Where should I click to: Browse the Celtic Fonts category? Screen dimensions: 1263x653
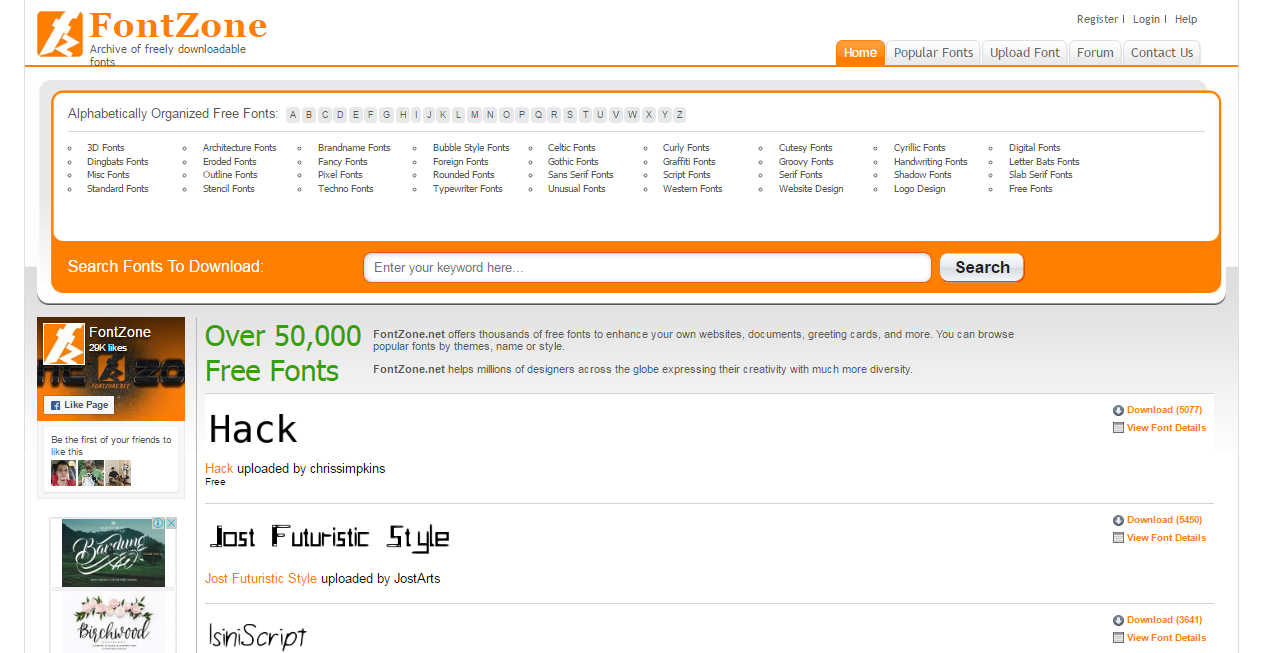[x=572, y=148]
